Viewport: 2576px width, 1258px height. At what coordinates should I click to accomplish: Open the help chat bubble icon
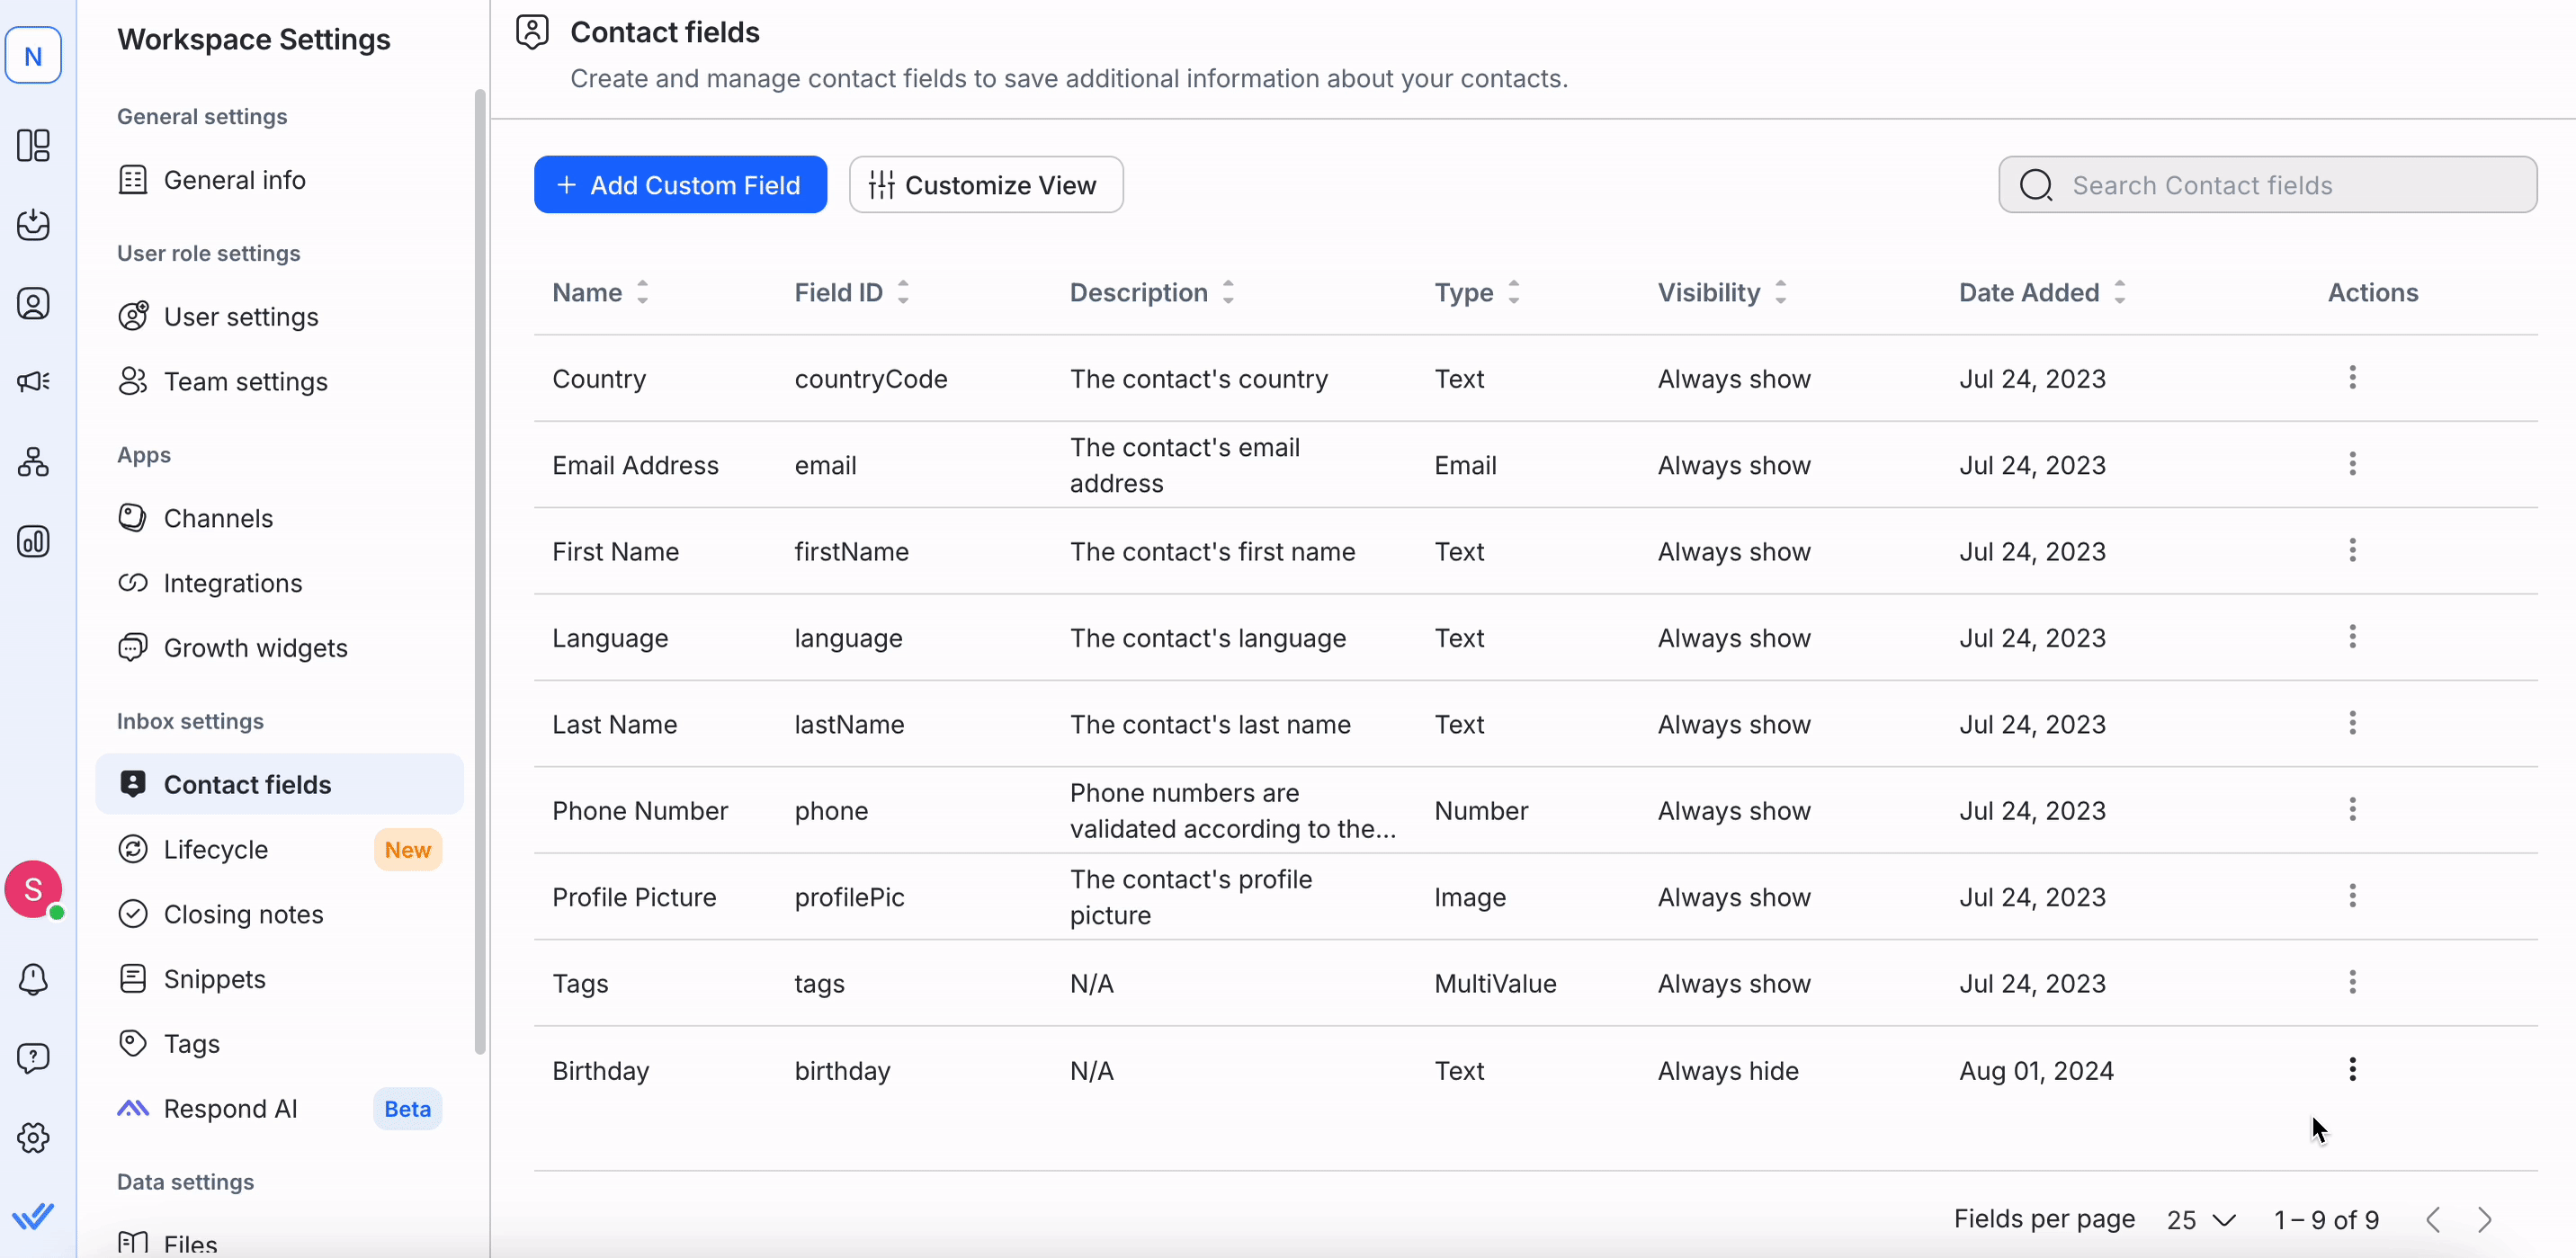33,1058
